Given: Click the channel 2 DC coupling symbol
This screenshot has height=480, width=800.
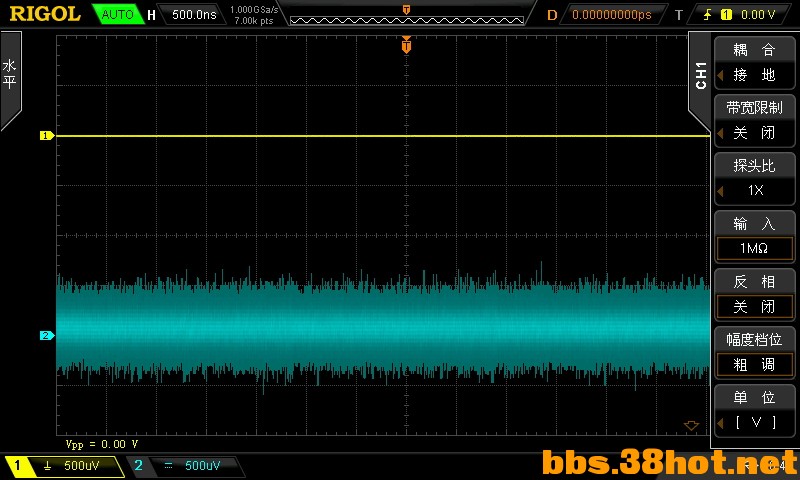Looking at the screenshot, I should coord(168,466).
